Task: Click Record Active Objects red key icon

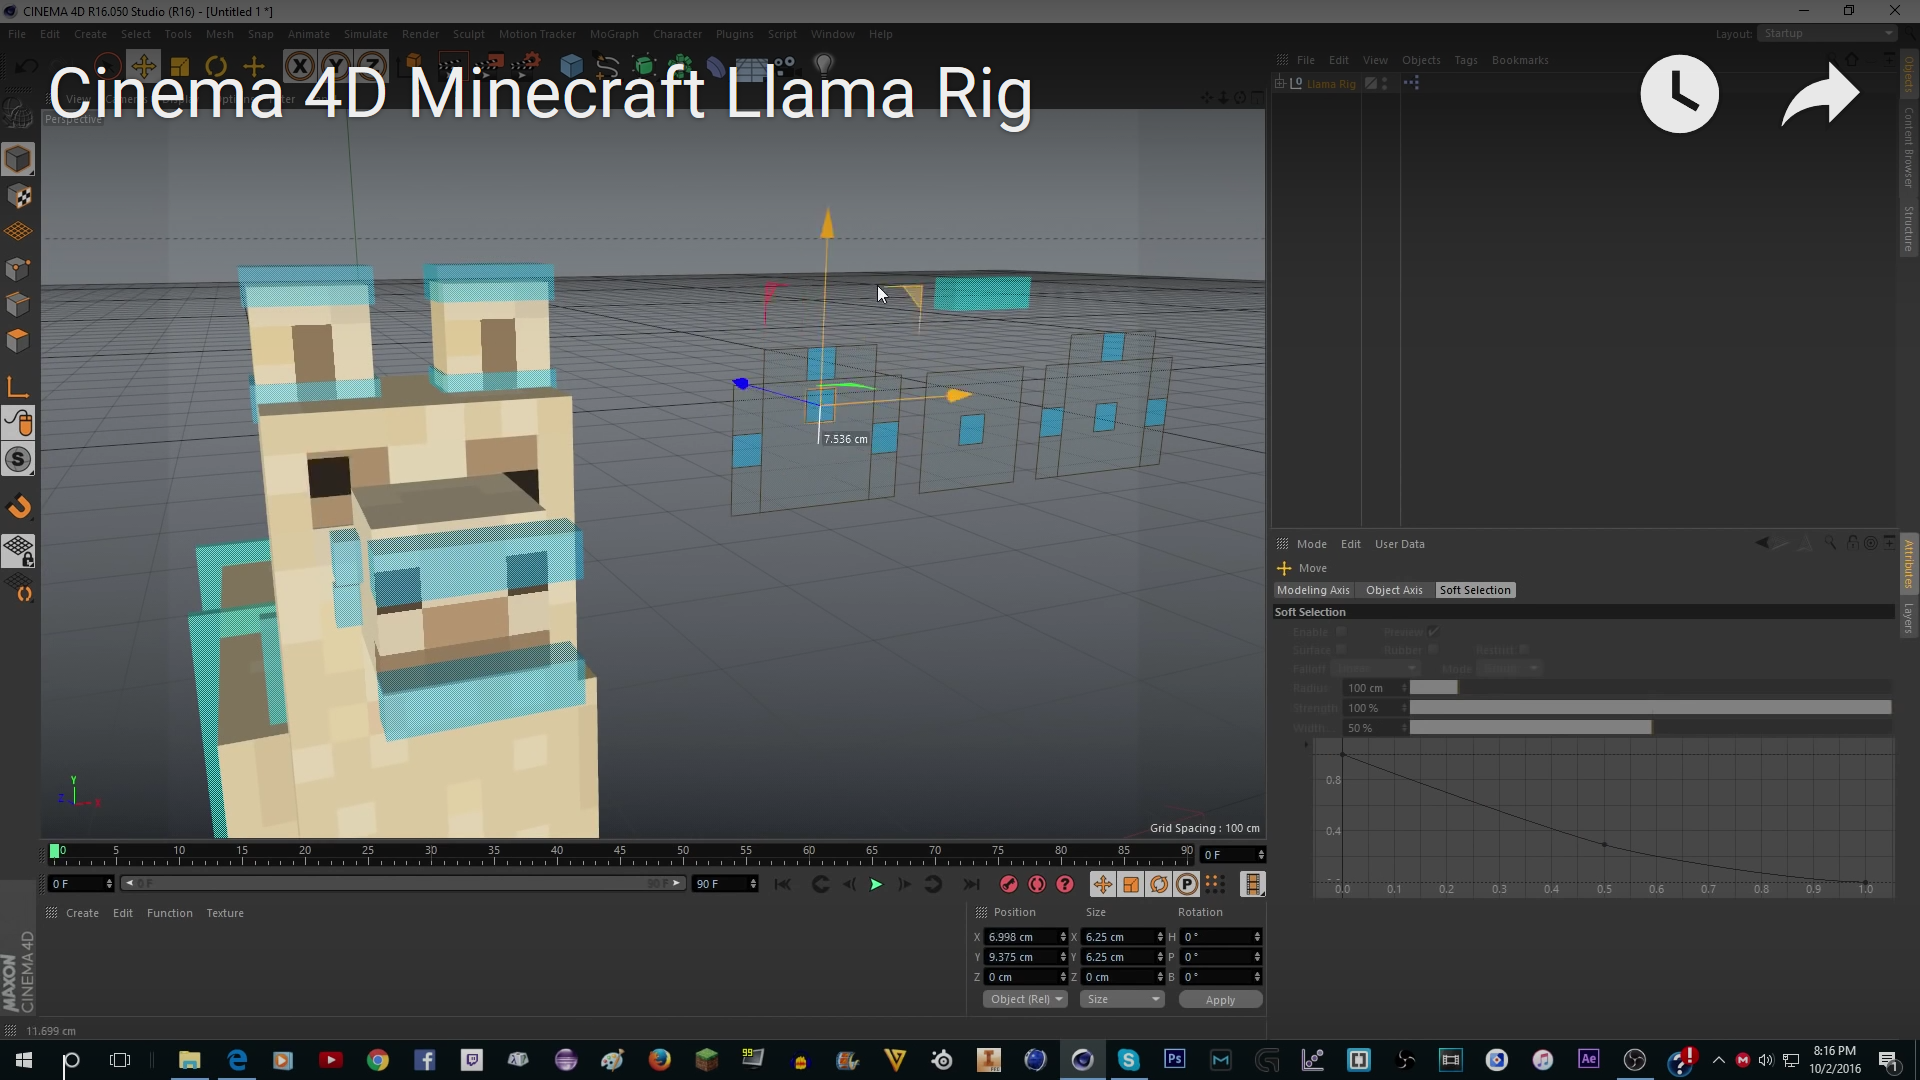Action: click(x=1009, y=884)
